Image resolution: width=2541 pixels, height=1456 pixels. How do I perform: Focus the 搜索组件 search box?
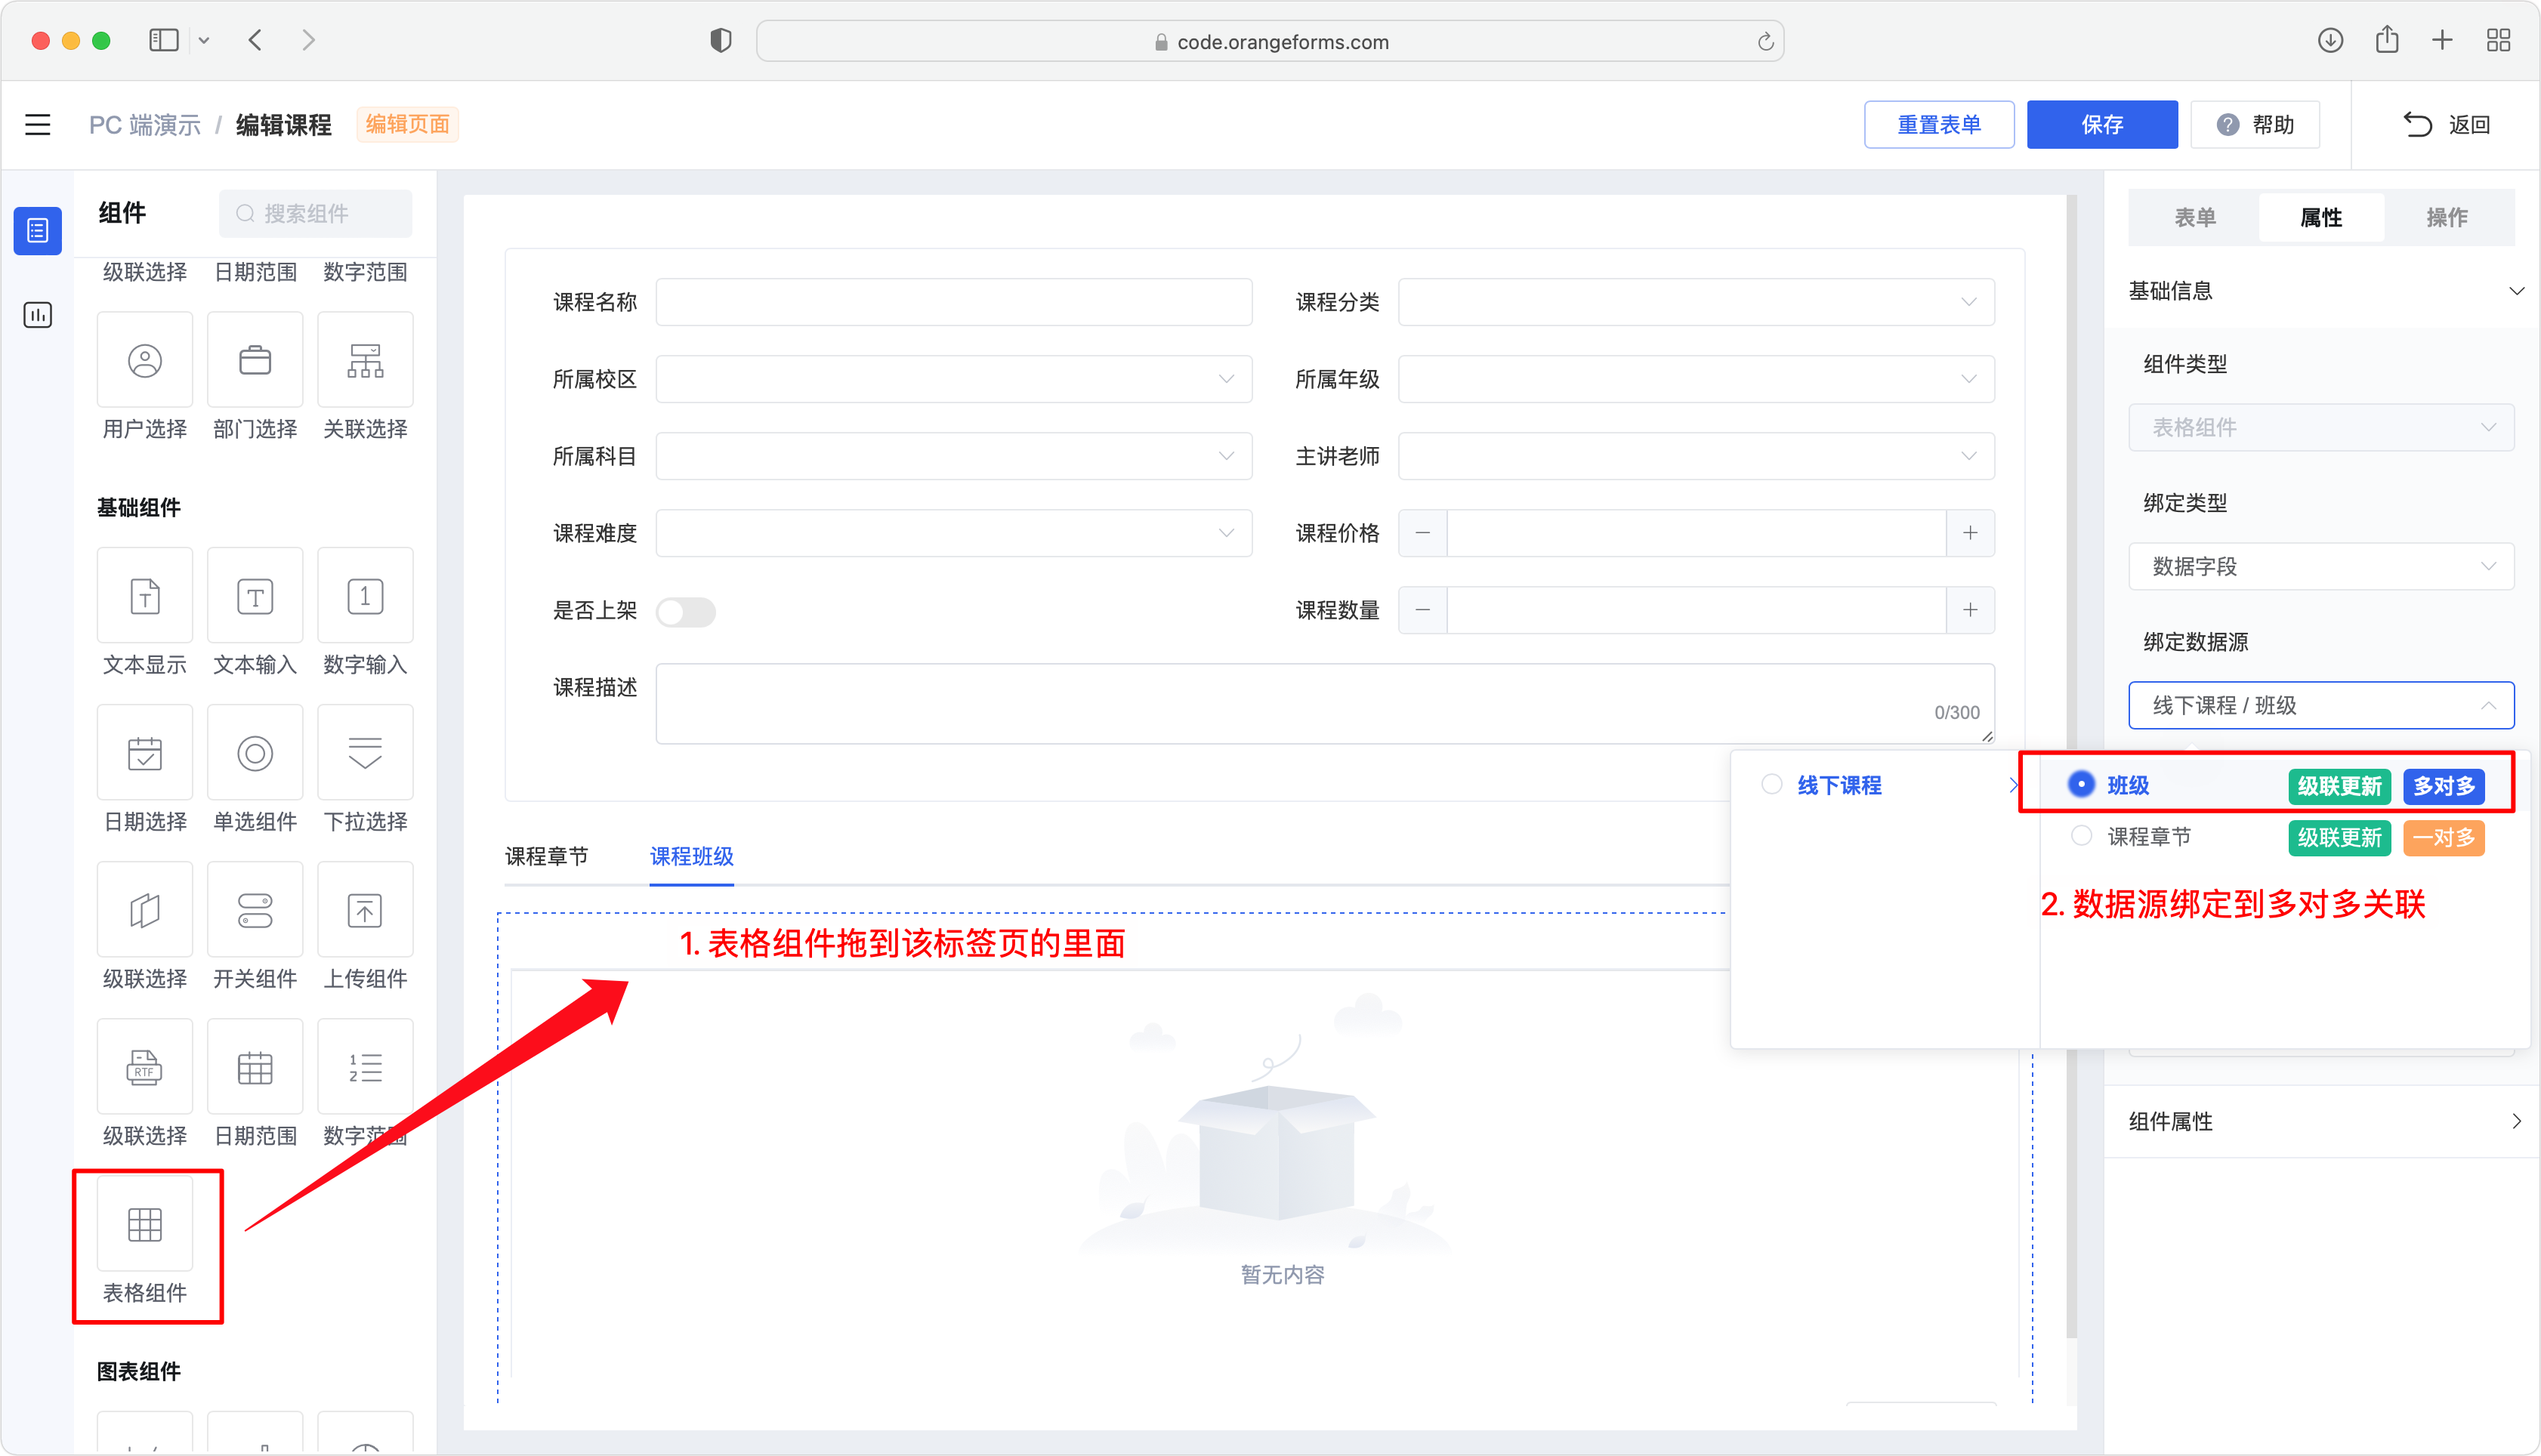[316, 213]
